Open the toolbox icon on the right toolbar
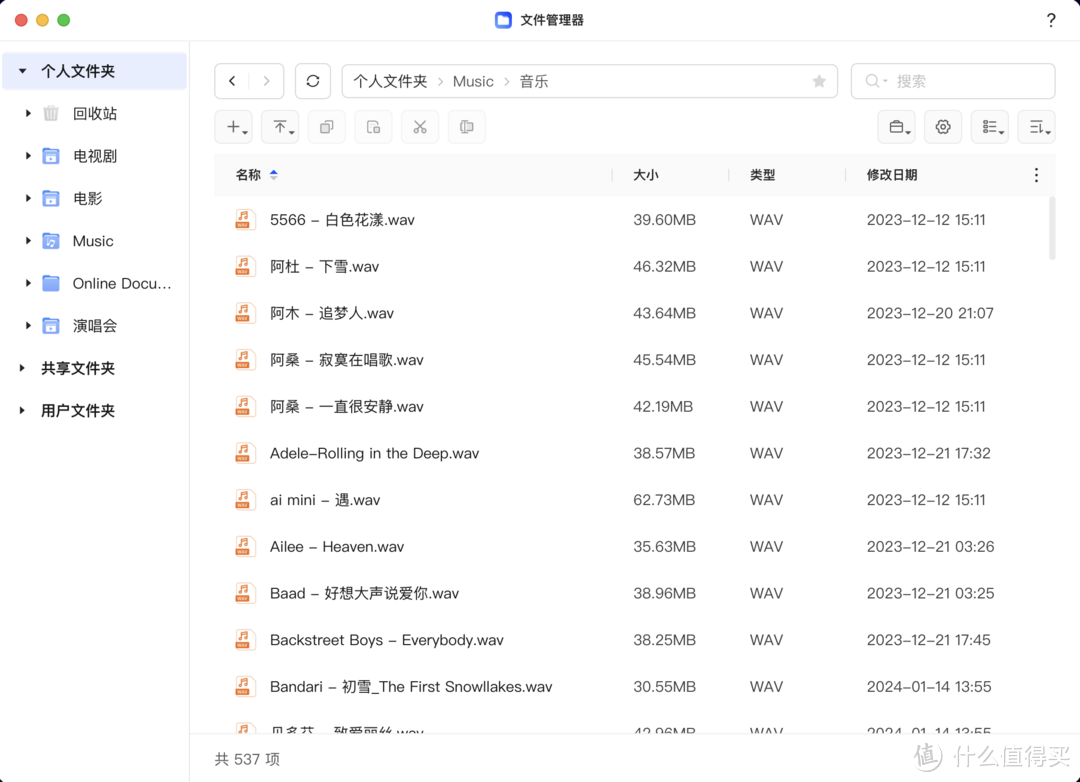 pyautogui.click(x=896, y=127)
